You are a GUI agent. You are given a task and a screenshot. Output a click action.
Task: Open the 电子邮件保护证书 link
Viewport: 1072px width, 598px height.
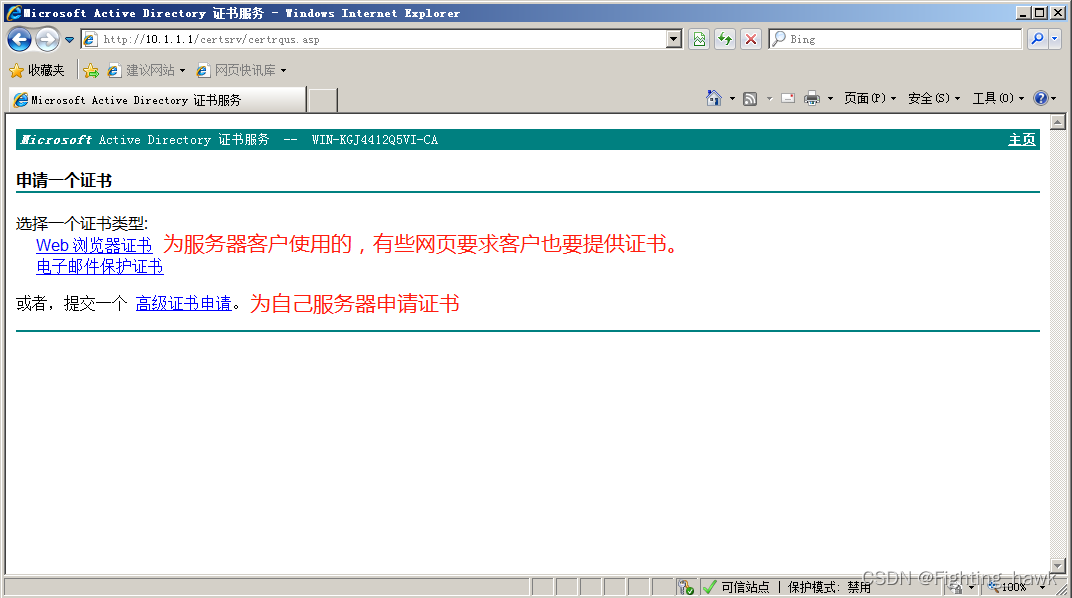click(100, 267)
